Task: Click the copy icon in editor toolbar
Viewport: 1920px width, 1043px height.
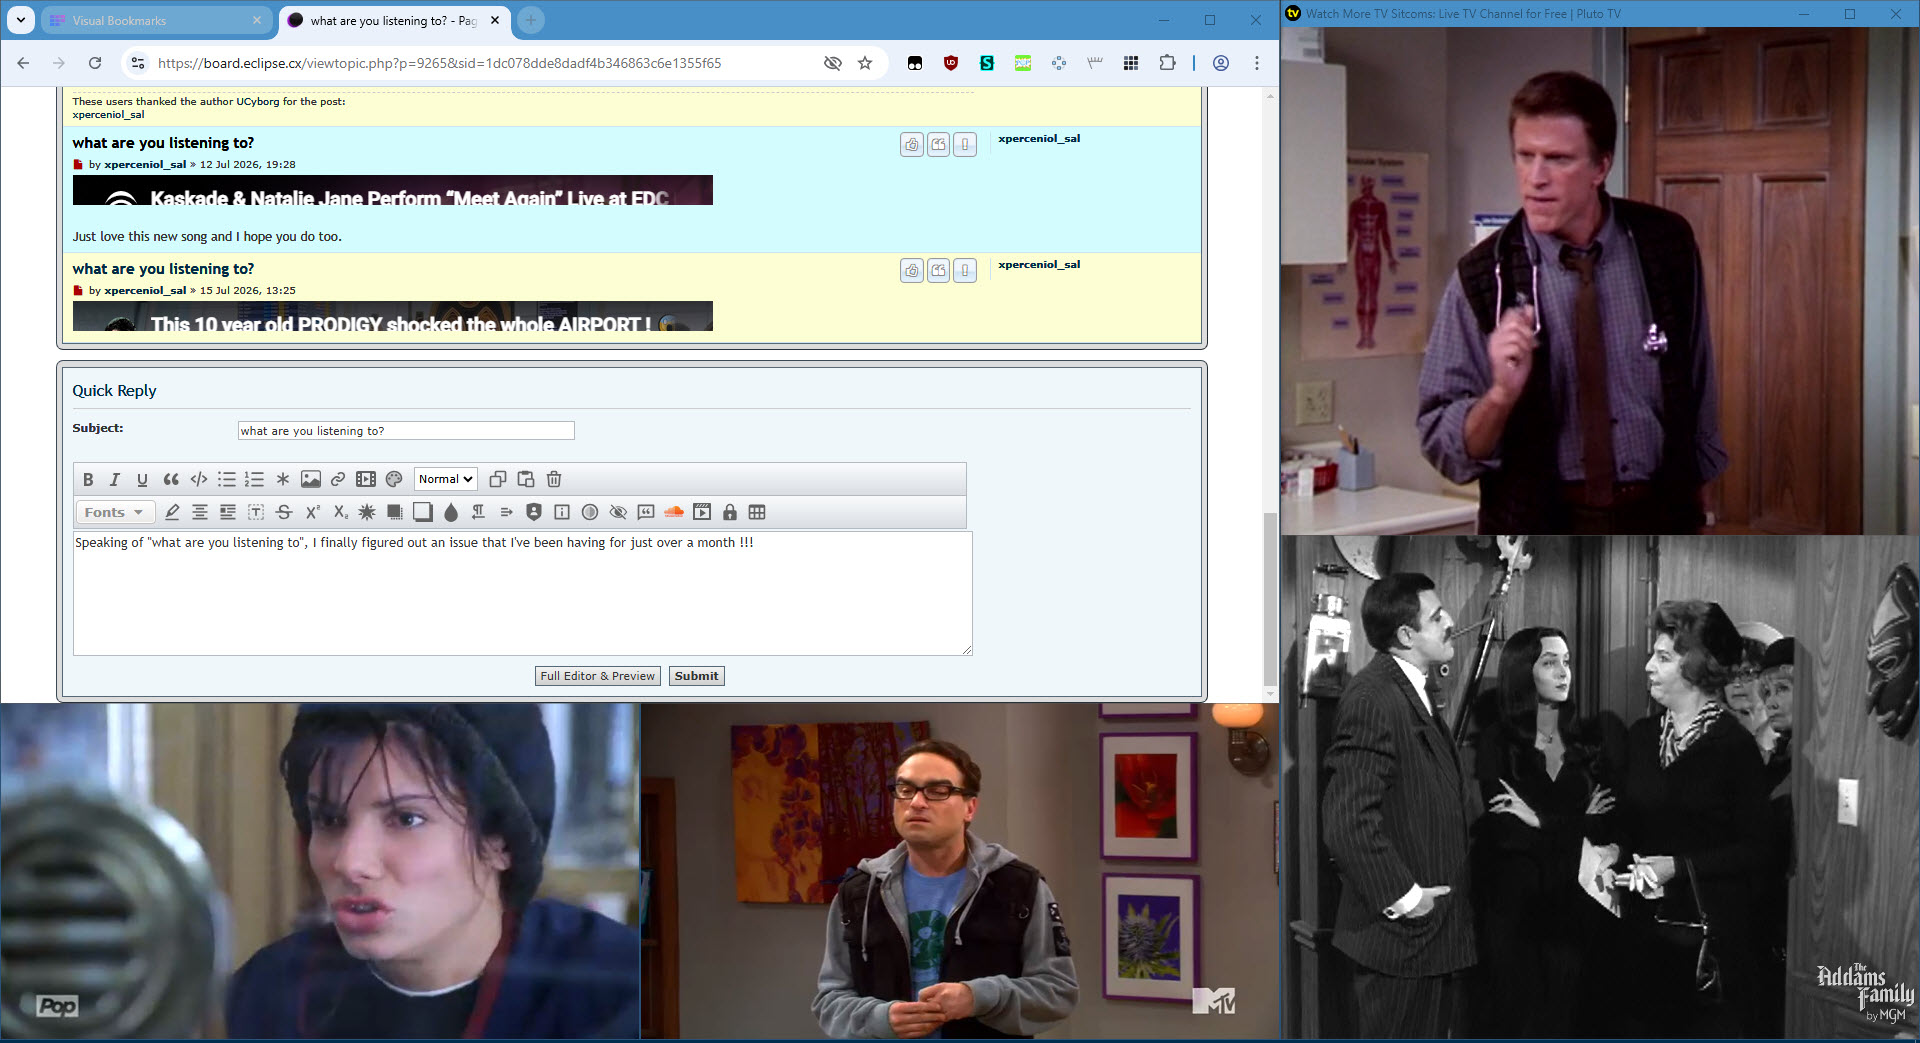Action: [x=498, y=479]
